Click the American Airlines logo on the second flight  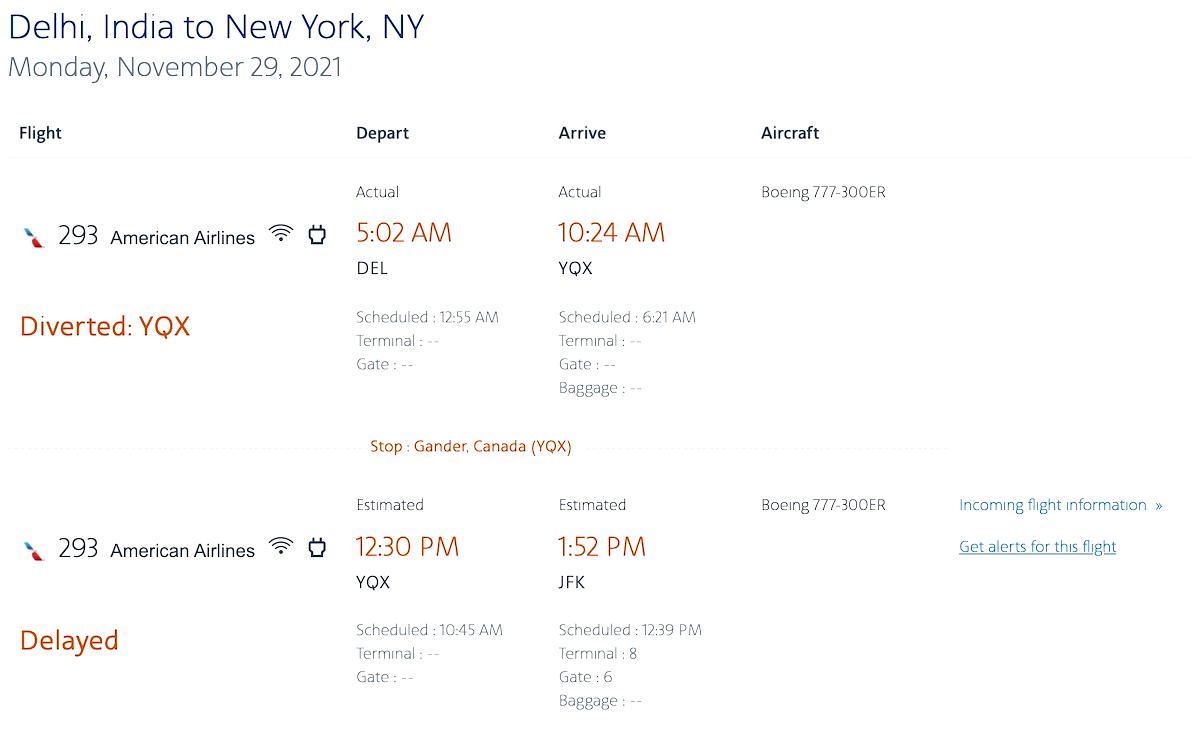coord(34,550)
